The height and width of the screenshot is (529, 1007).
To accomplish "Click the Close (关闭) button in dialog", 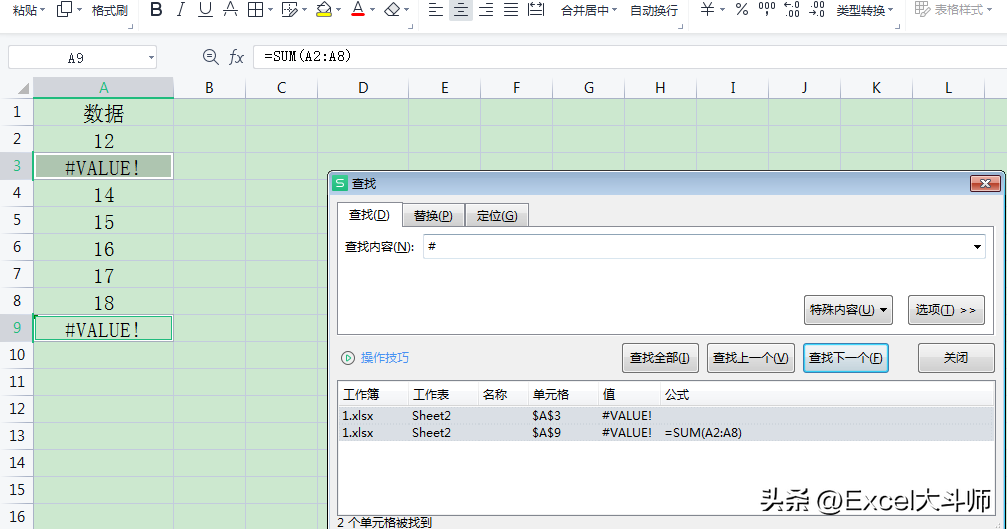I will 956,358.
